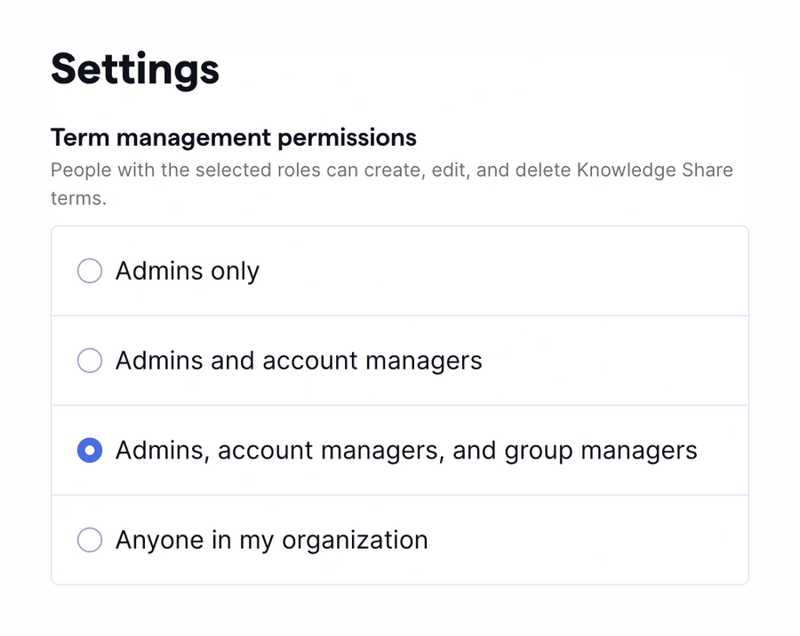Click the empty radio circle beside Admins only
The width and height of the screenshot is (800, 636).
pyautogui.click(x=91, y=269)
